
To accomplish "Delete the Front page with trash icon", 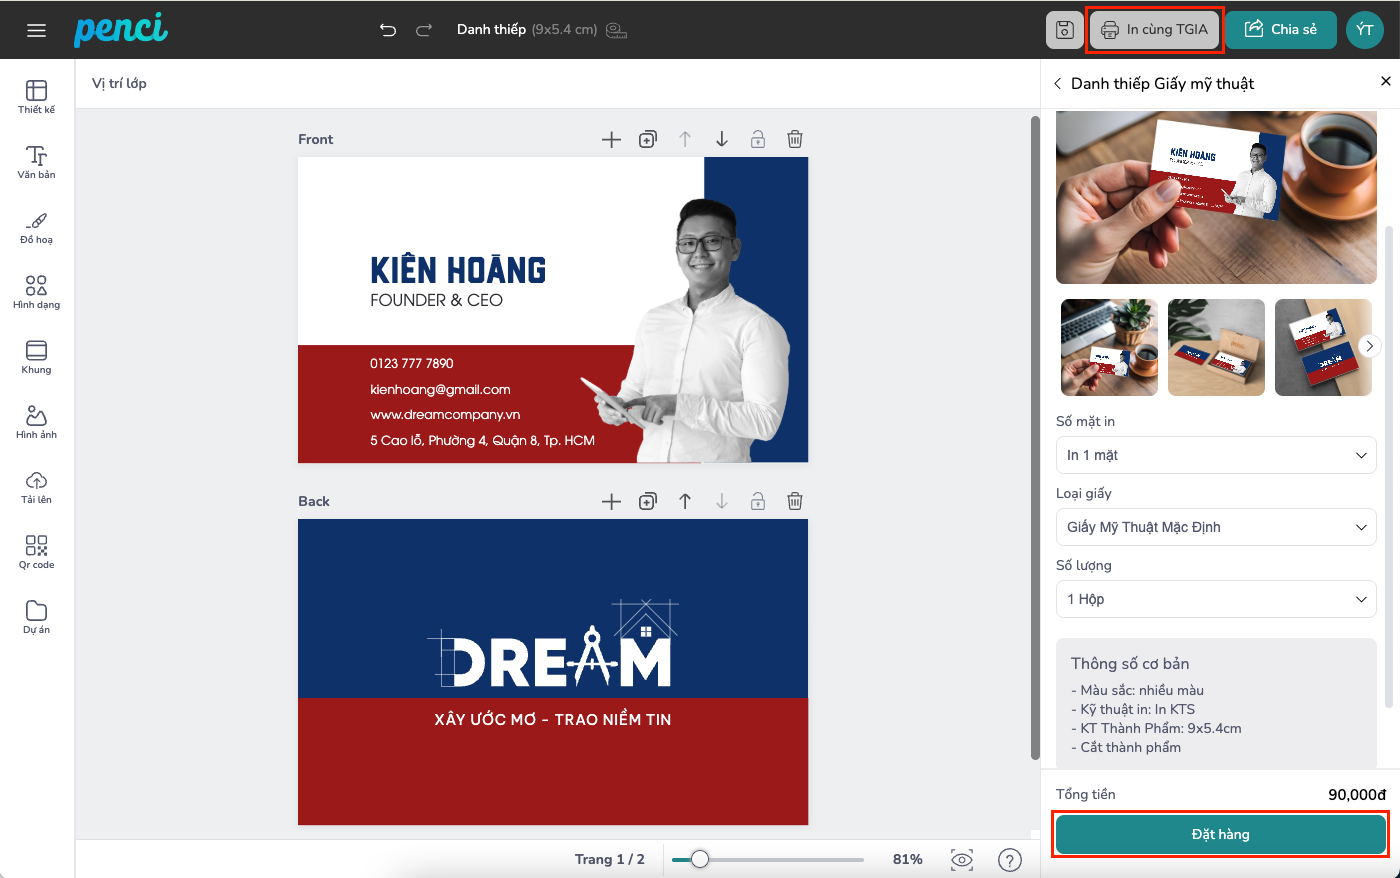I will click(x=794, y=139).
